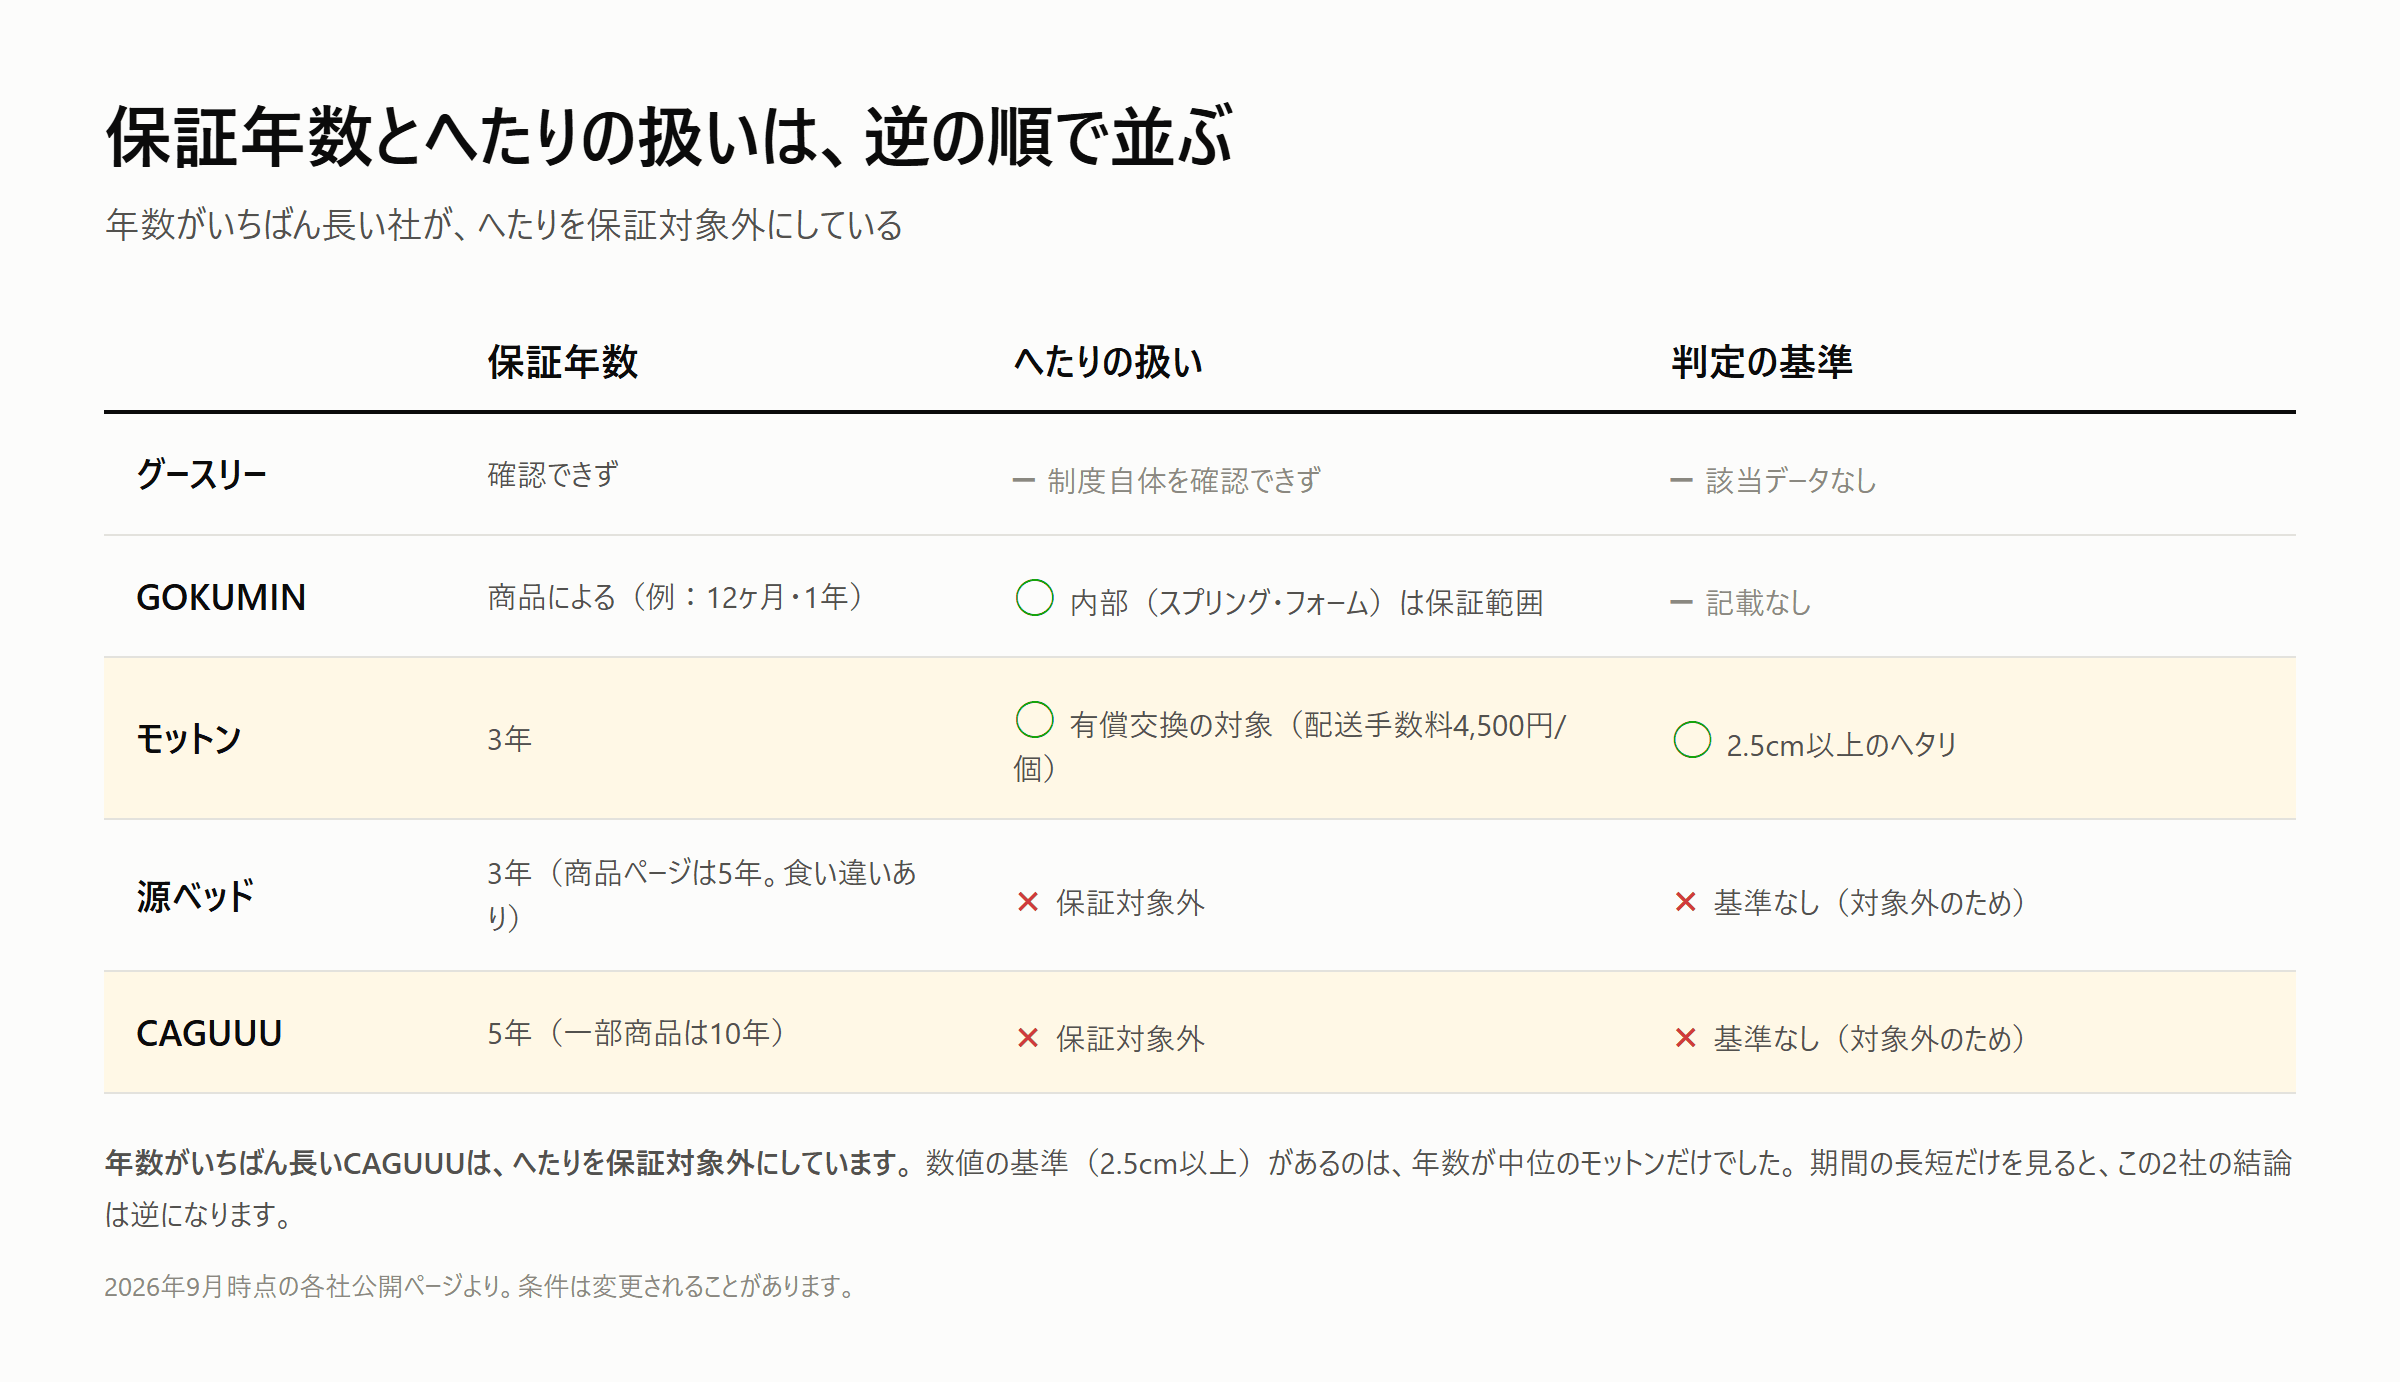The width and height of the screenshot is (2400, 1382).
Task: Click 確認できず in グースリー row
Action: pos(553,474)
